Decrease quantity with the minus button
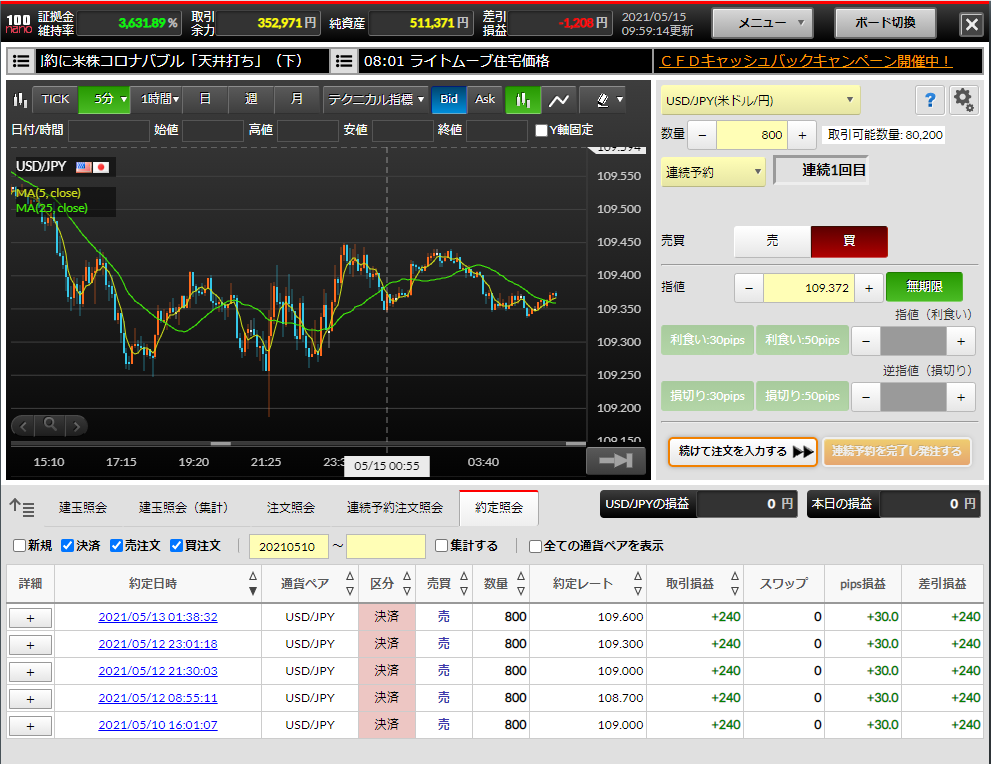The image size is (991, 764). [702, 135]
